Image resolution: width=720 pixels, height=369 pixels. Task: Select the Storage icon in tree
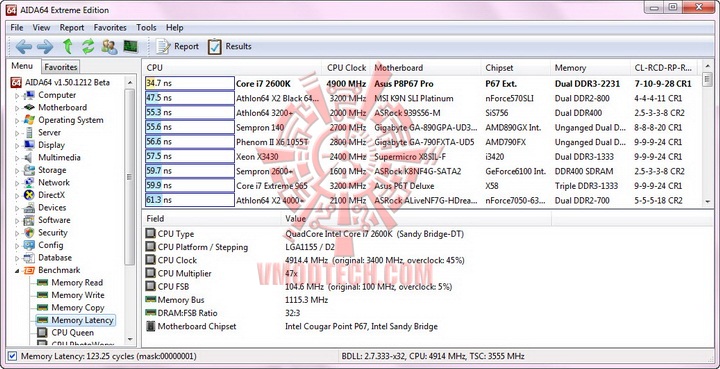click(x=29, y=170)
